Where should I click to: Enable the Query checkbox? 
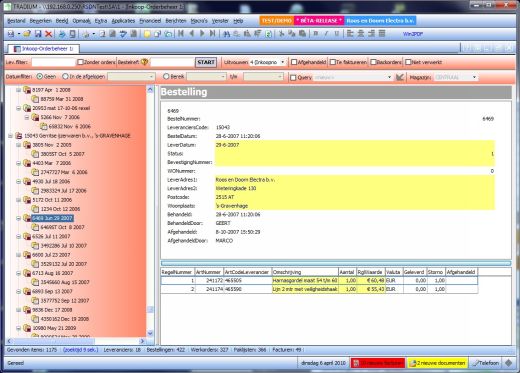click(293, 77)
